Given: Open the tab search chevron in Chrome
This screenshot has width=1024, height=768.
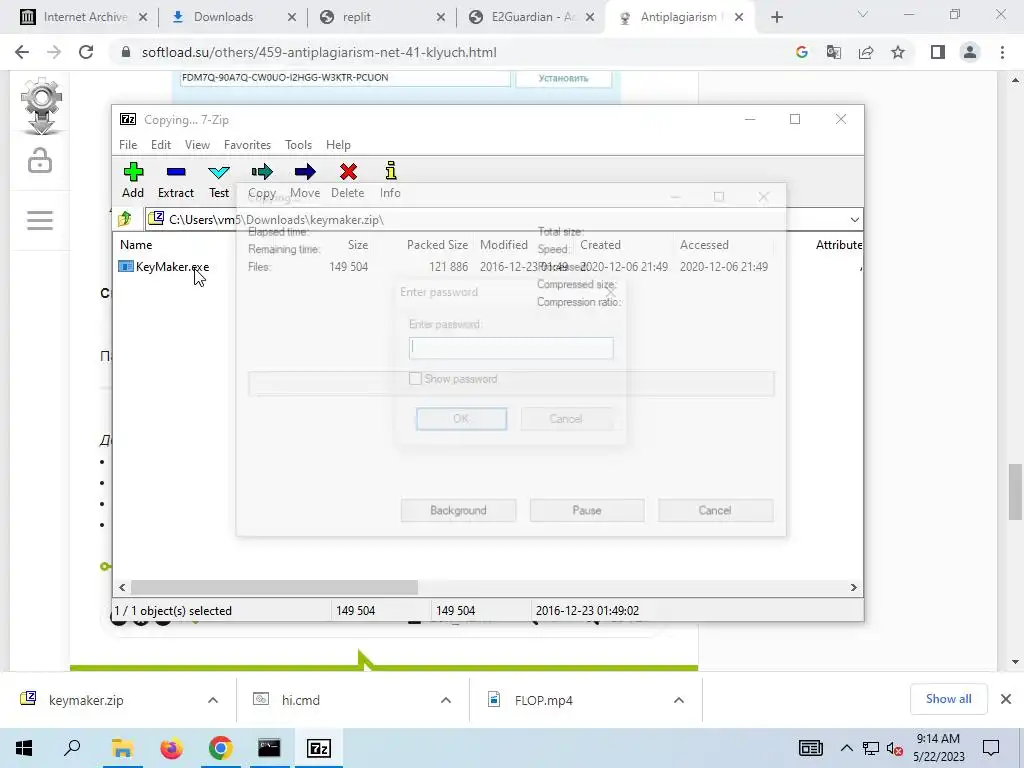Looking at the screenshot, I should pos(863,14).
